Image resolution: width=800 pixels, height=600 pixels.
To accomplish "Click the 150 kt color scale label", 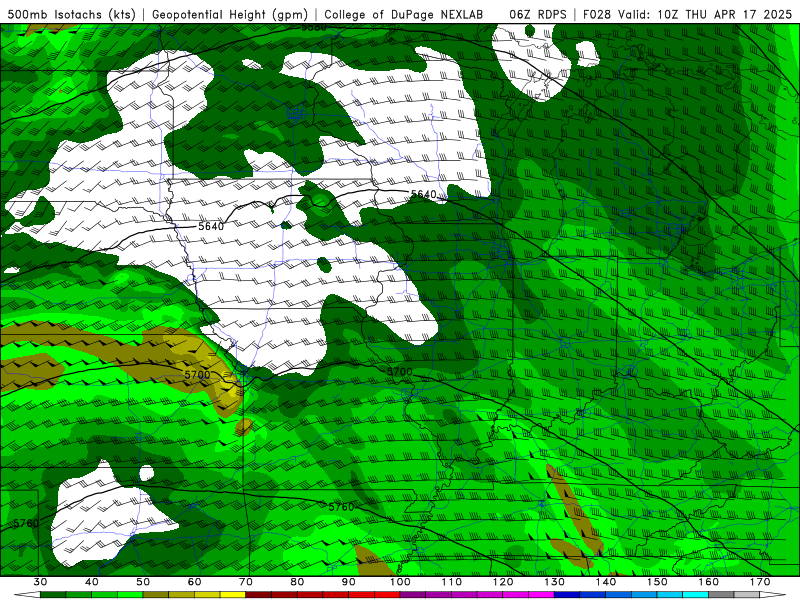I will pos(657,582).
